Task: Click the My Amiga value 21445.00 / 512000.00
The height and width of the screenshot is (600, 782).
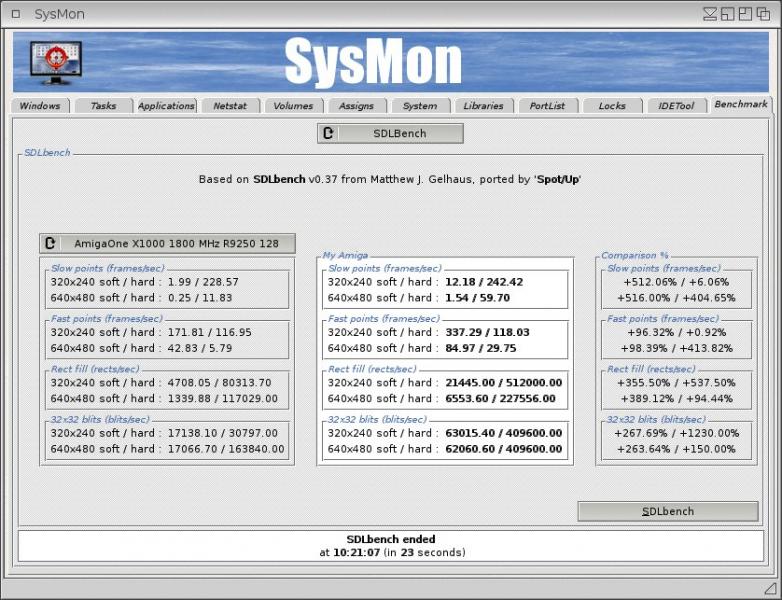Action: tap(504, 383)
